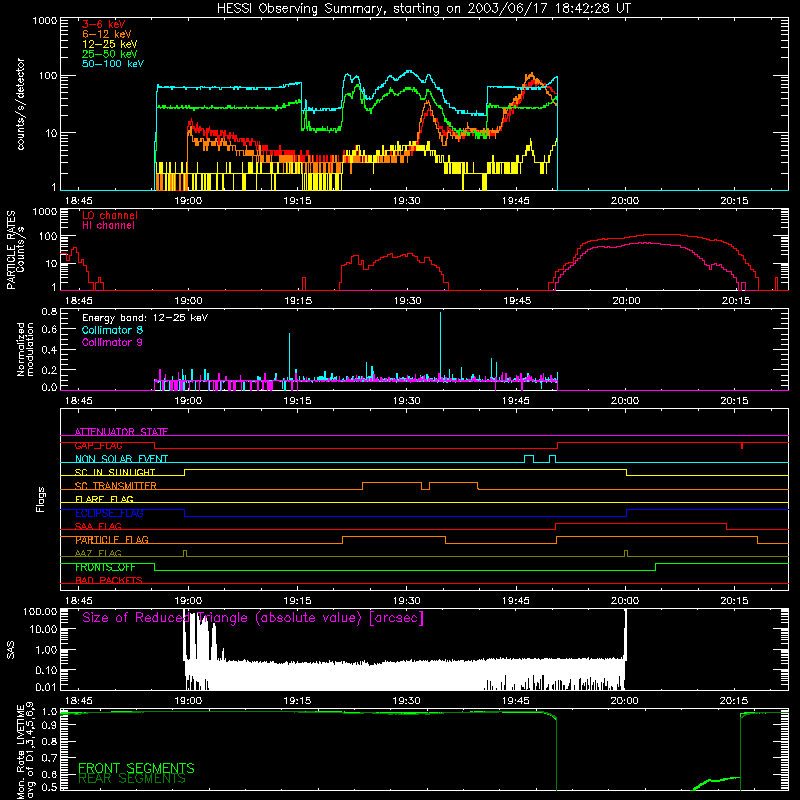Click the ATTENUATOR_STATE flag label
Viewport: 800px width, 800px height.
(121, 432)
